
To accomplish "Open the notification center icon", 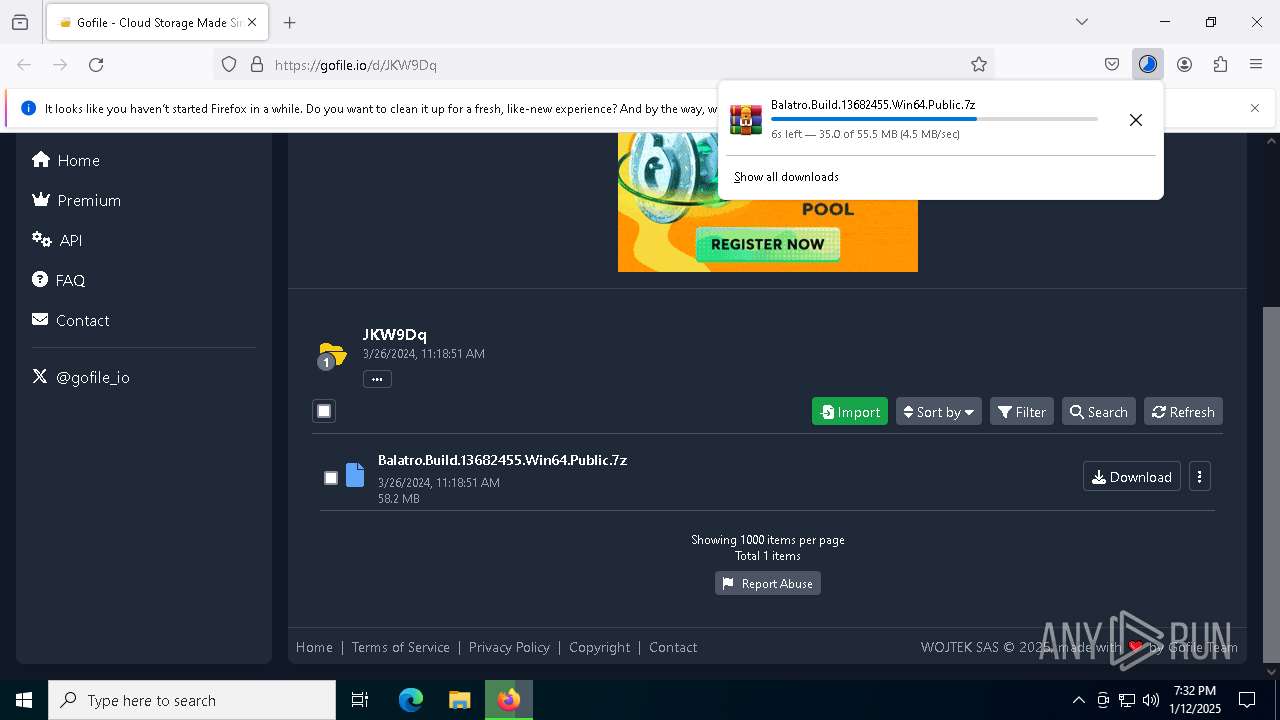I will coord(1247,700).
